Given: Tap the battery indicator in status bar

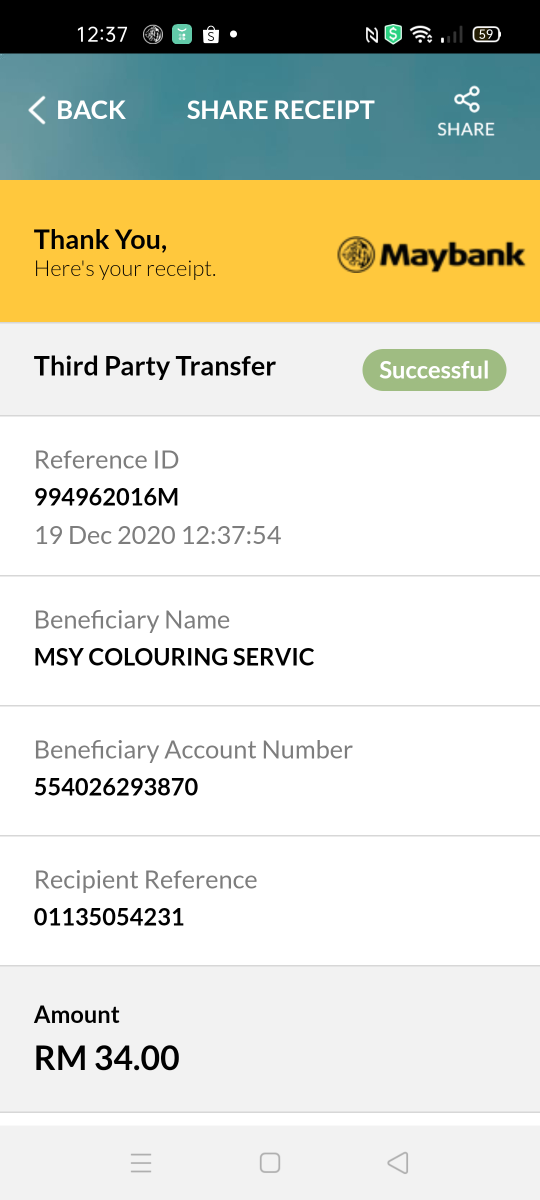Looking at the screenshot, I should pos(486,35).
